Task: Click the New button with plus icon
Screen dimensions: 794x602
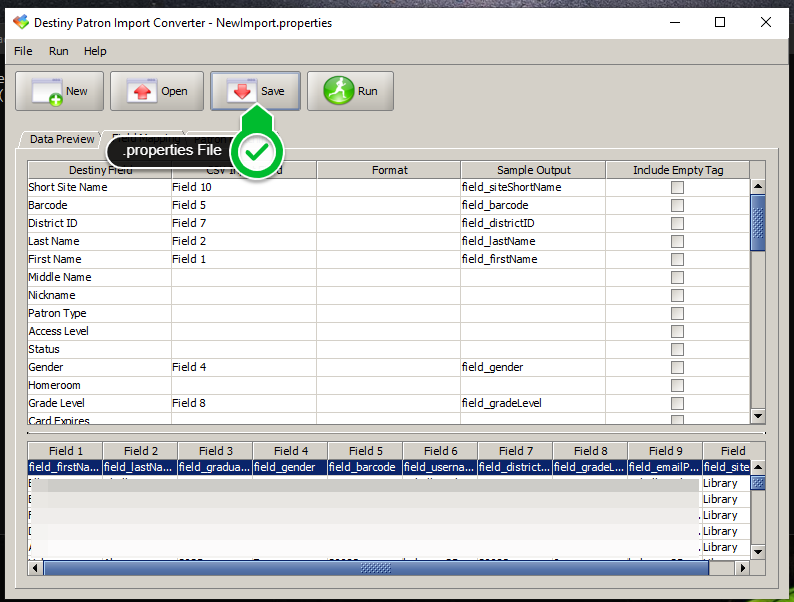Action: (59, 91)
